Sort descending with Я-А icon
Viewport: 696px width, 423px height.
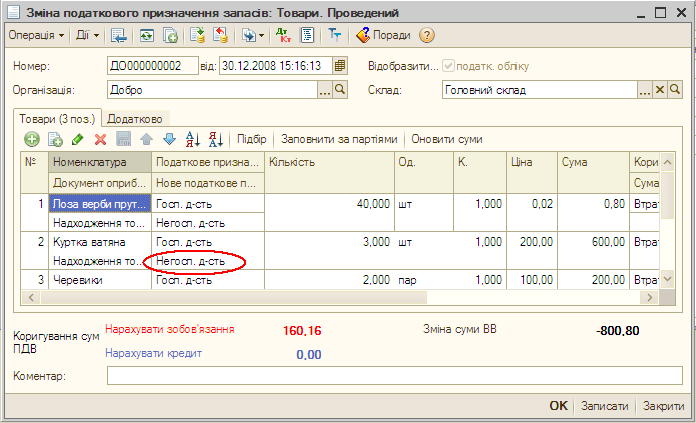pyautogui.click(x=216, y=139)
